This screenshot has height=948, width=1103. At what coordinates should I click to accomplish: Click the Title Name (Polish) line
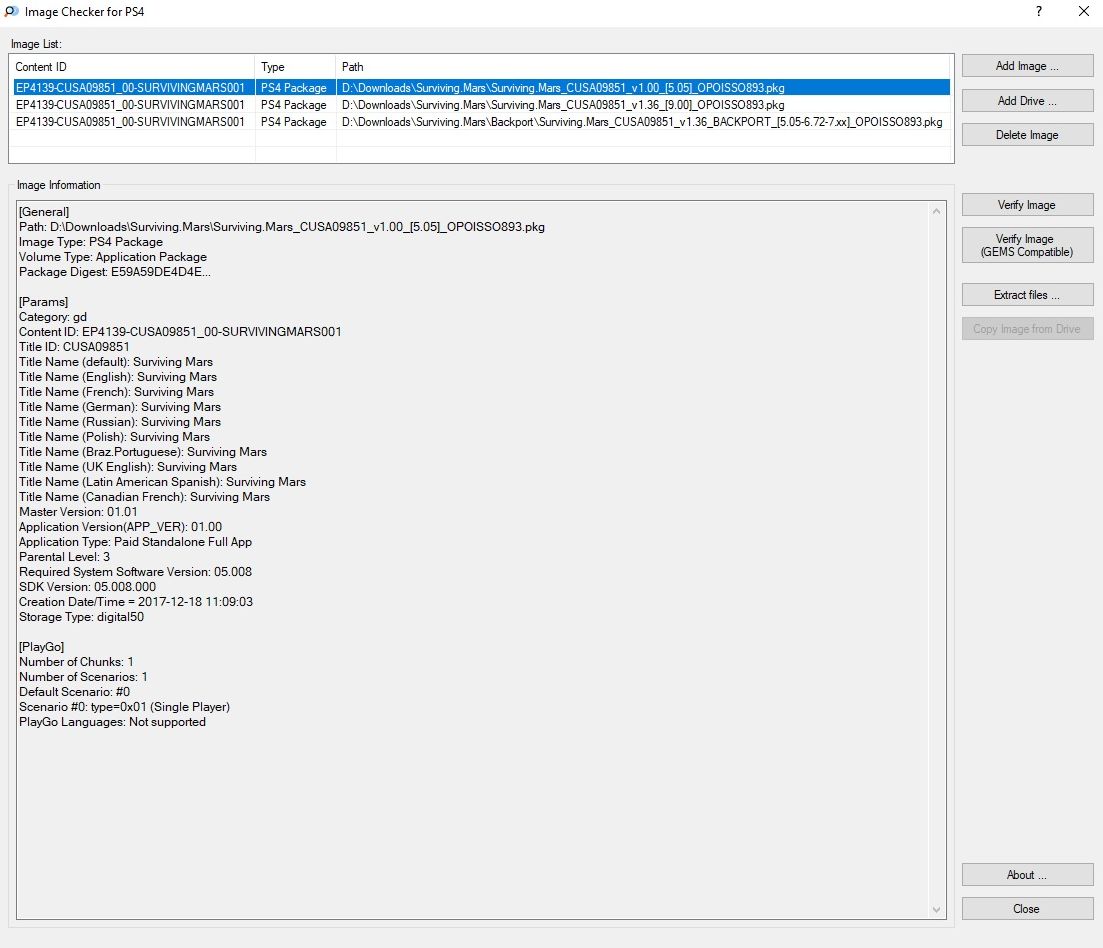pos(114,437)
